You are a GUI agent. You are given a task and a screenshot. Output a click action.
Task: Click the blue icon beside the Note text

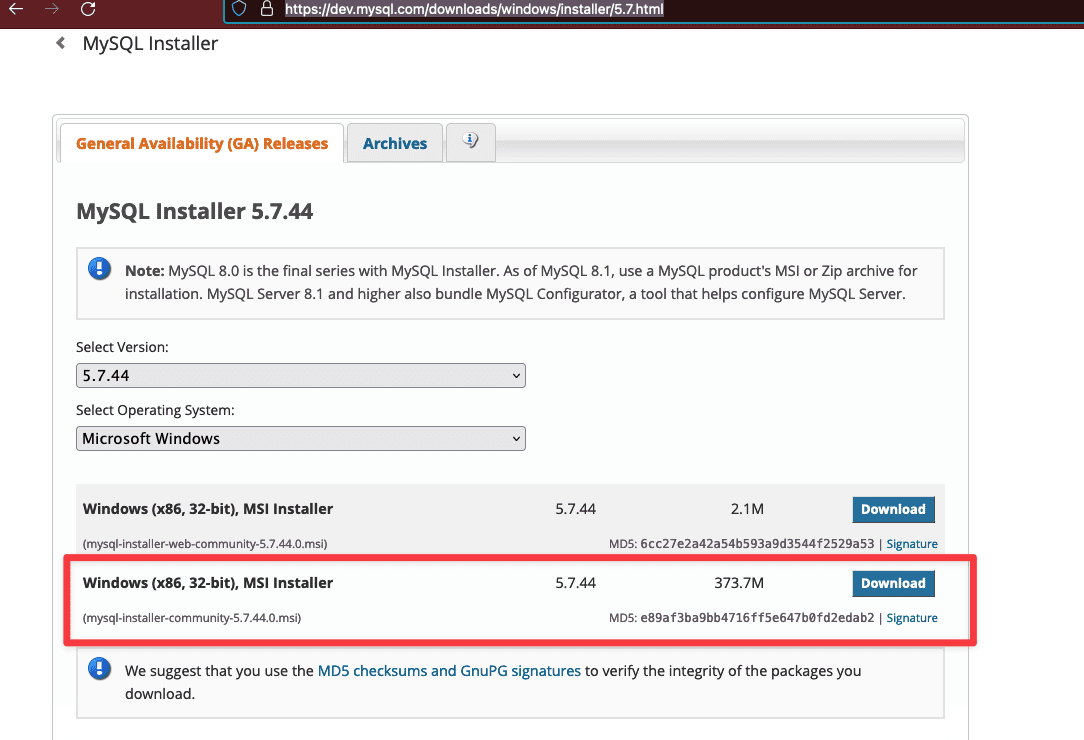pyautogui.click(x=100, y=269)
